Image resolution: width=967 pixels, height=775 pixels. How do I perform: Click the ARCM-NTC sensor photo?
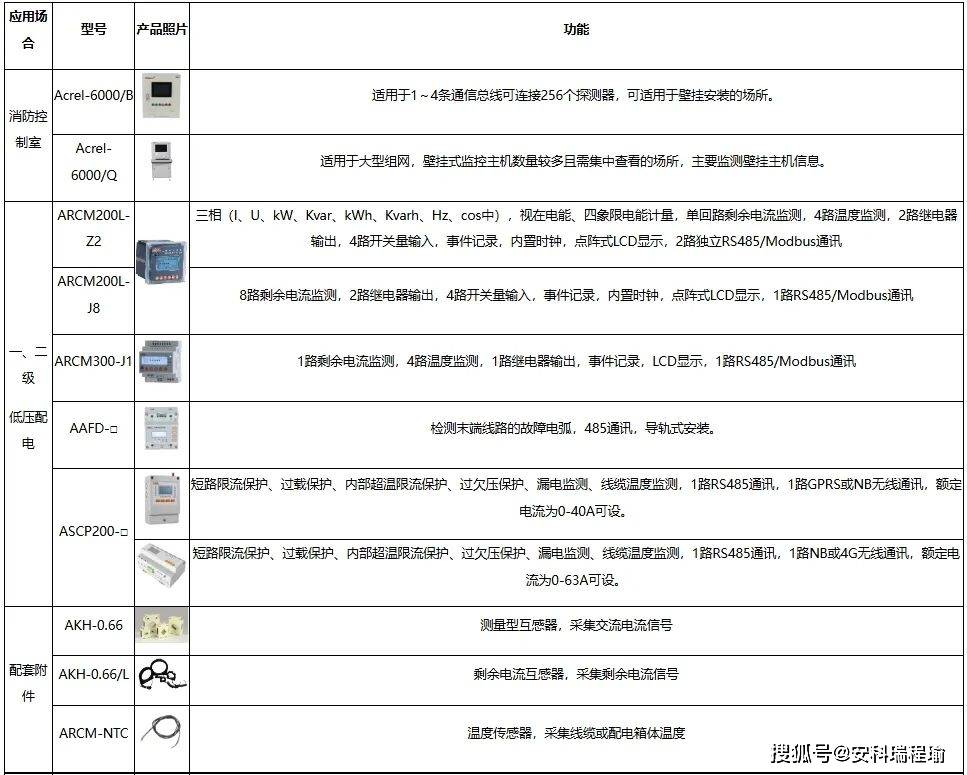[162, 729]
